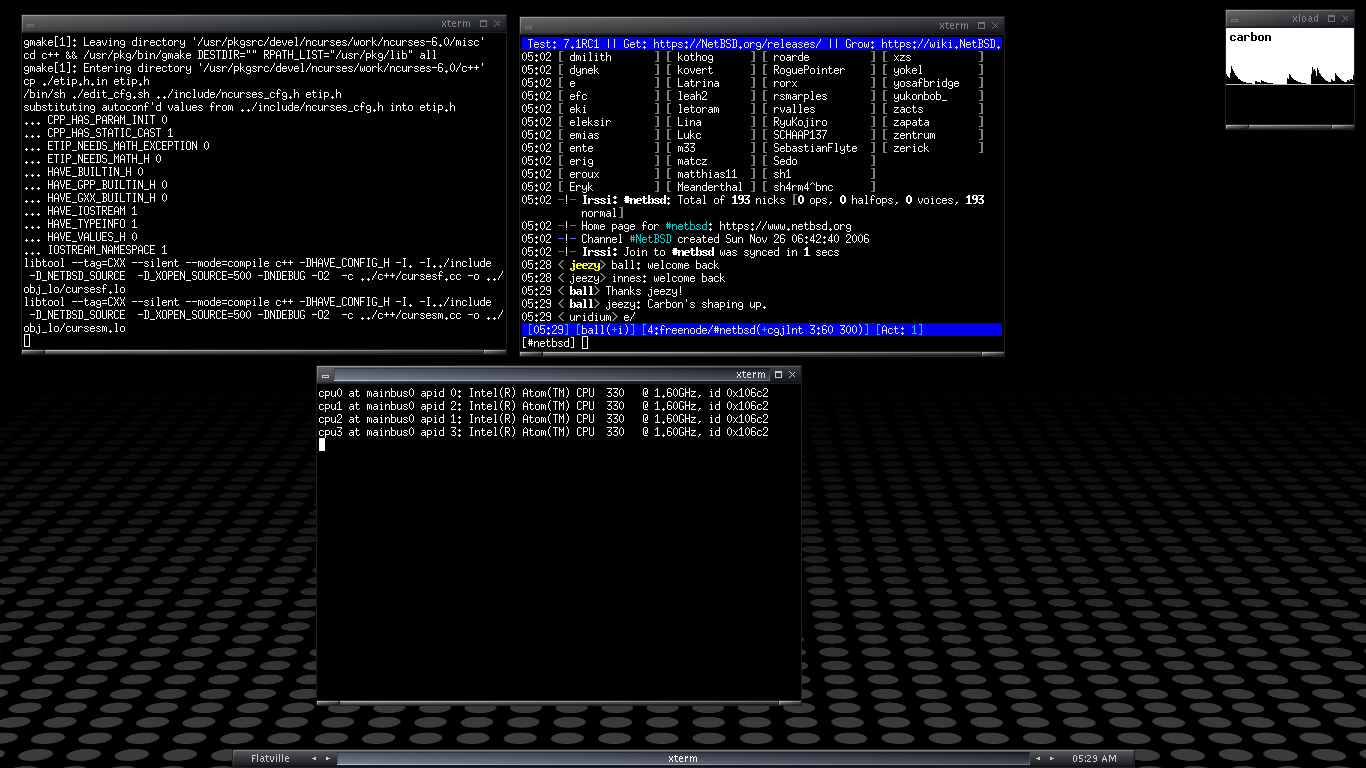This screenshot has width=1366, height=768.
Task: Click the 'cp ./etip.h.in etip.h' line
Action: coord(86,81)
